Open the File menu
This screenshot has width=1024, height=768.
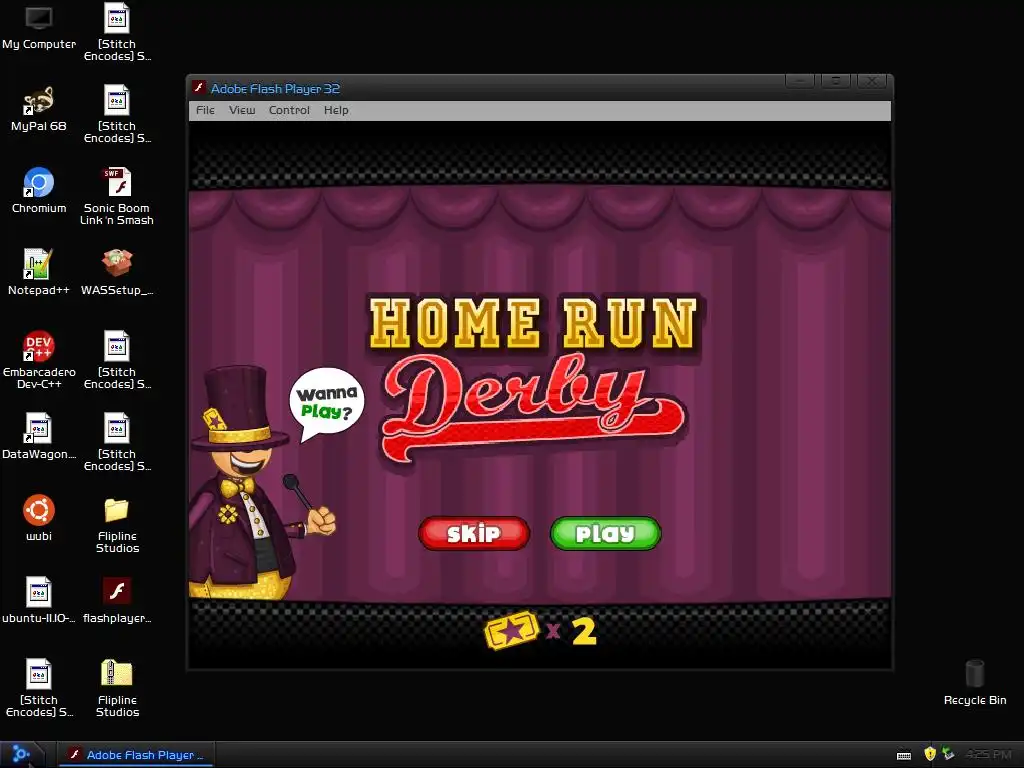point(205,110)
